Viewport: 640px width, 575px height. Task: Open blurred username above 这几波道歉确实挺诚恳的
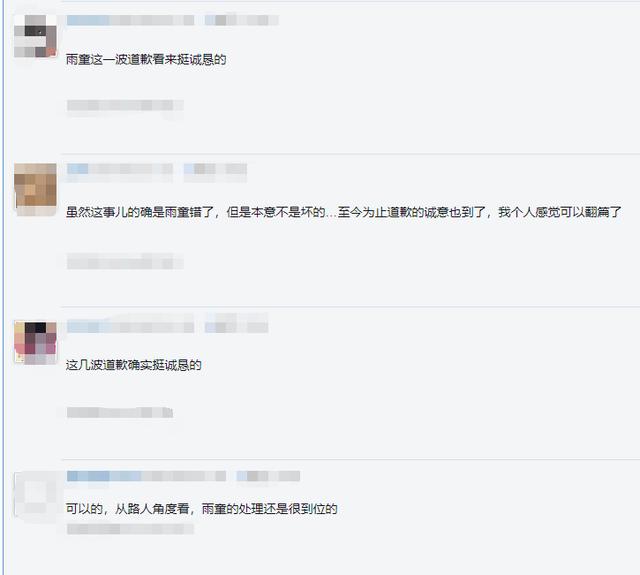click(x=130, y=327)
